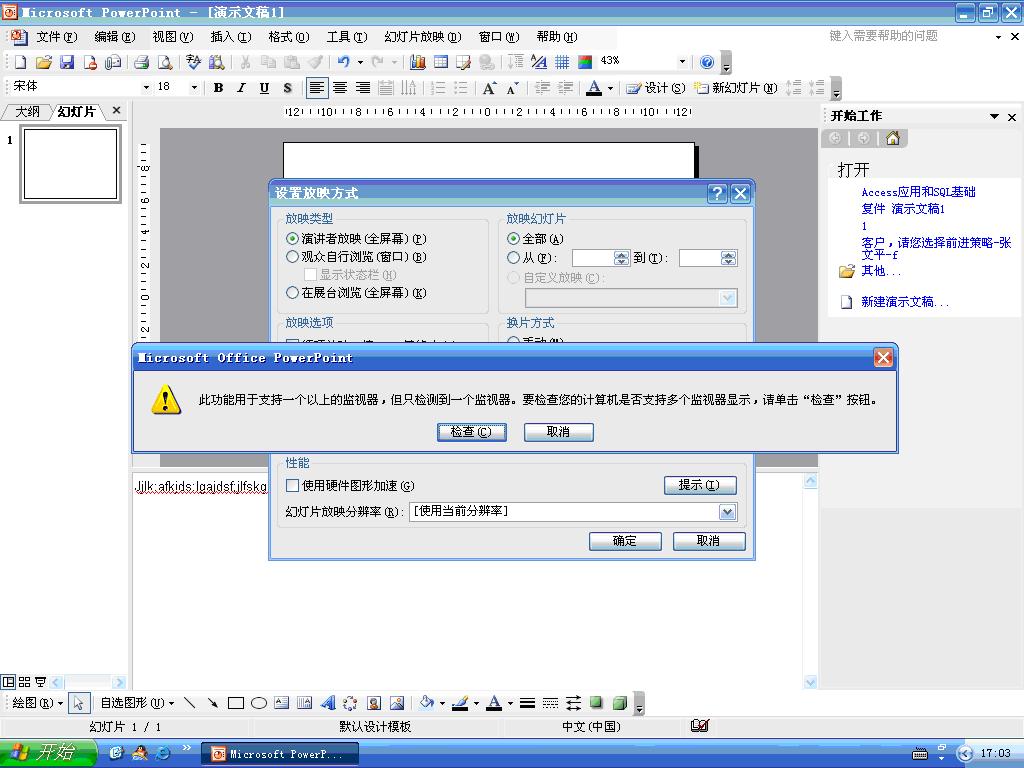This screenshot has width=1024, height=768.
Task: Apply text Shadow formatting
Action: (287, 88)
